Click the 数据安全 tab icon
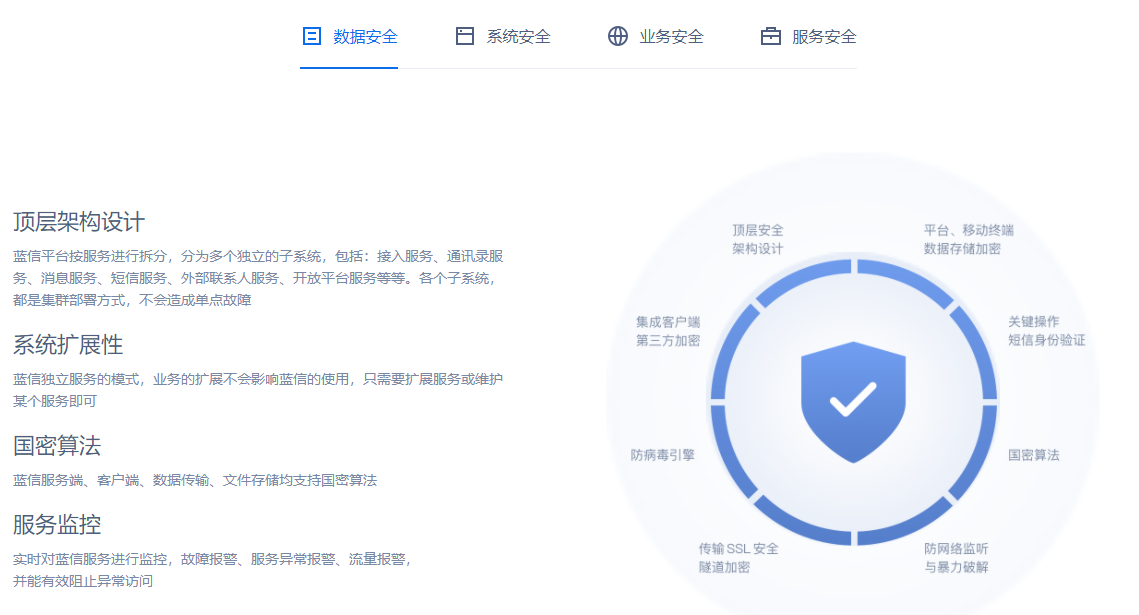This screenshot has height=615, width=1139. pyautogui.click(x=312, y=36)
